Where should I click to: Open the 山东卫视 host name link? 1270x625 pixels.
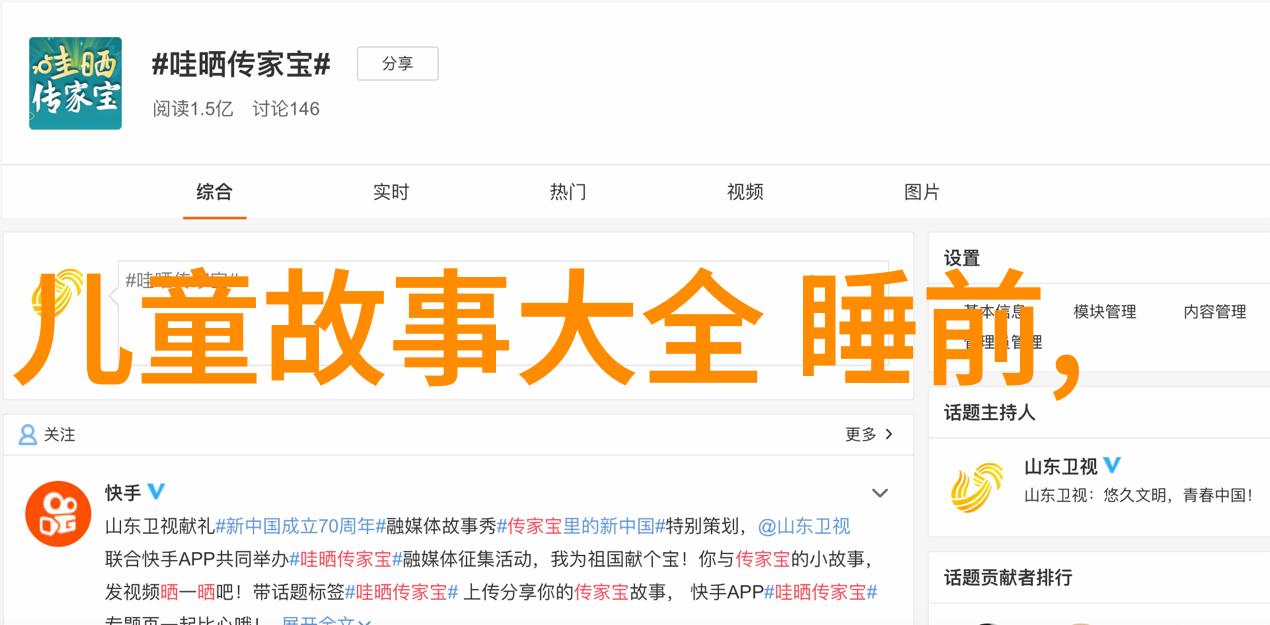pyautogui.click(x=1061, y=467)
